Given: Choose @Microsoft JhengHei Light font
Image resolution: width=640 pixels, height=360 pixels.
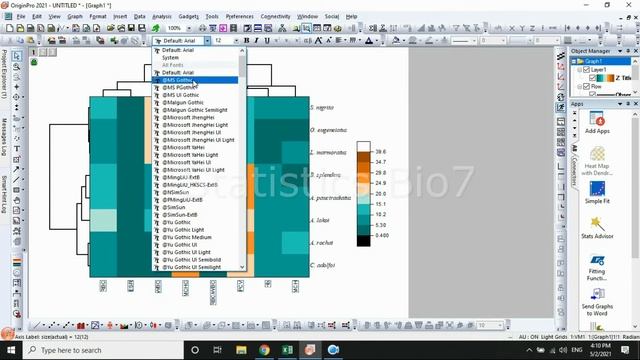Looking at the screenshot, I should click(195, 125).
